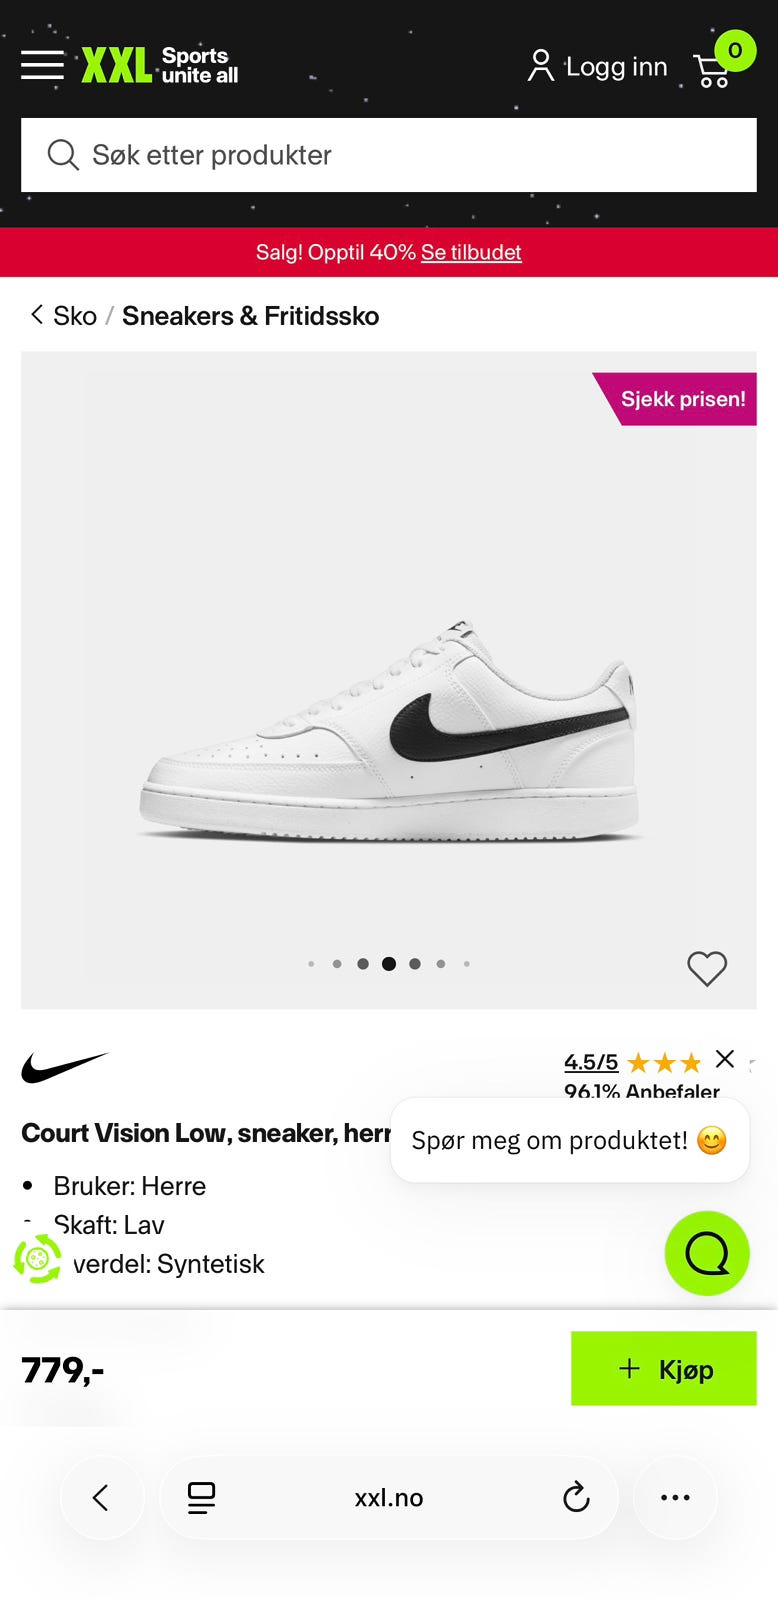Open the hamburger menu

click(x=42, y=65)
